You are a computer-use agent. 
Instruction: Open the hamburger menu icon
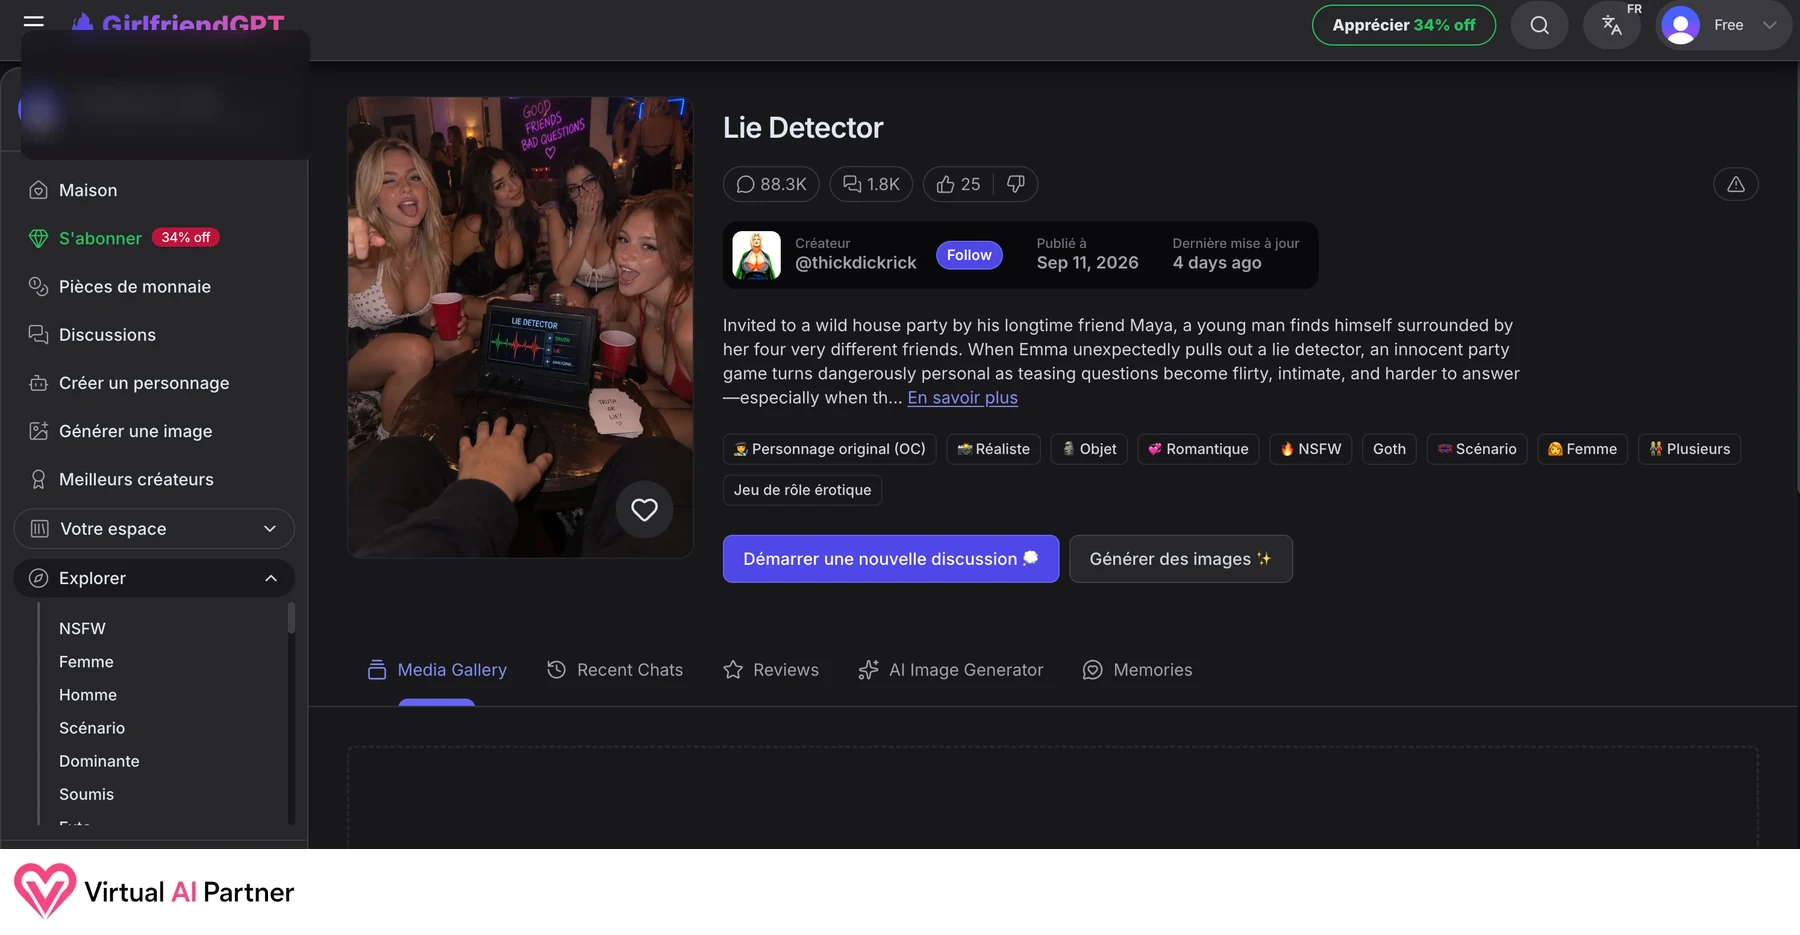click(34, 21)
